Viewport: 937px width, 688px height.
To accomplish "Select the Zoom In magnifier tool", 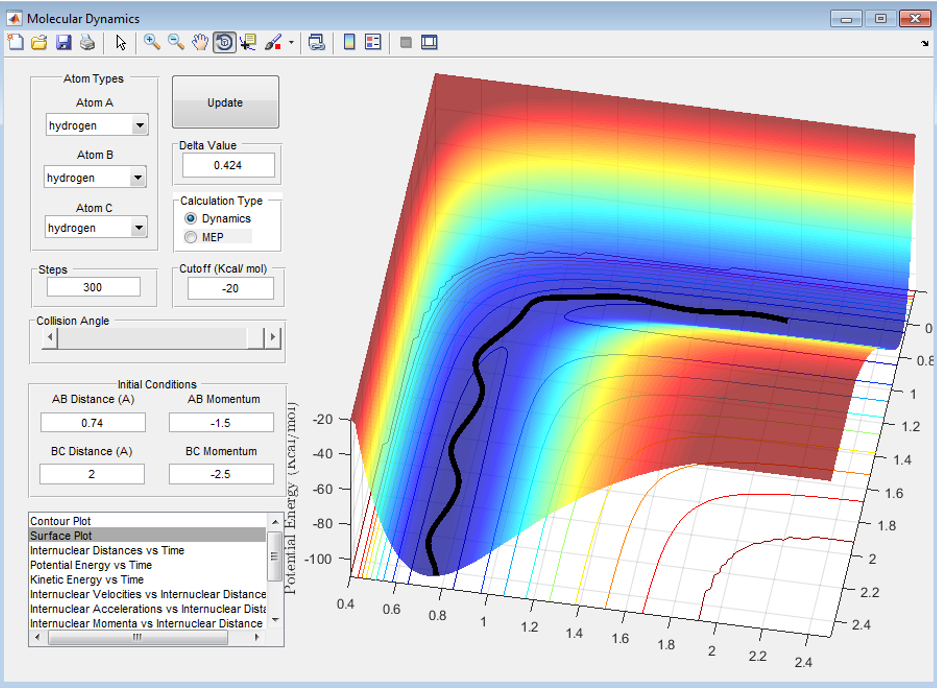I will (x=152, y=42).
